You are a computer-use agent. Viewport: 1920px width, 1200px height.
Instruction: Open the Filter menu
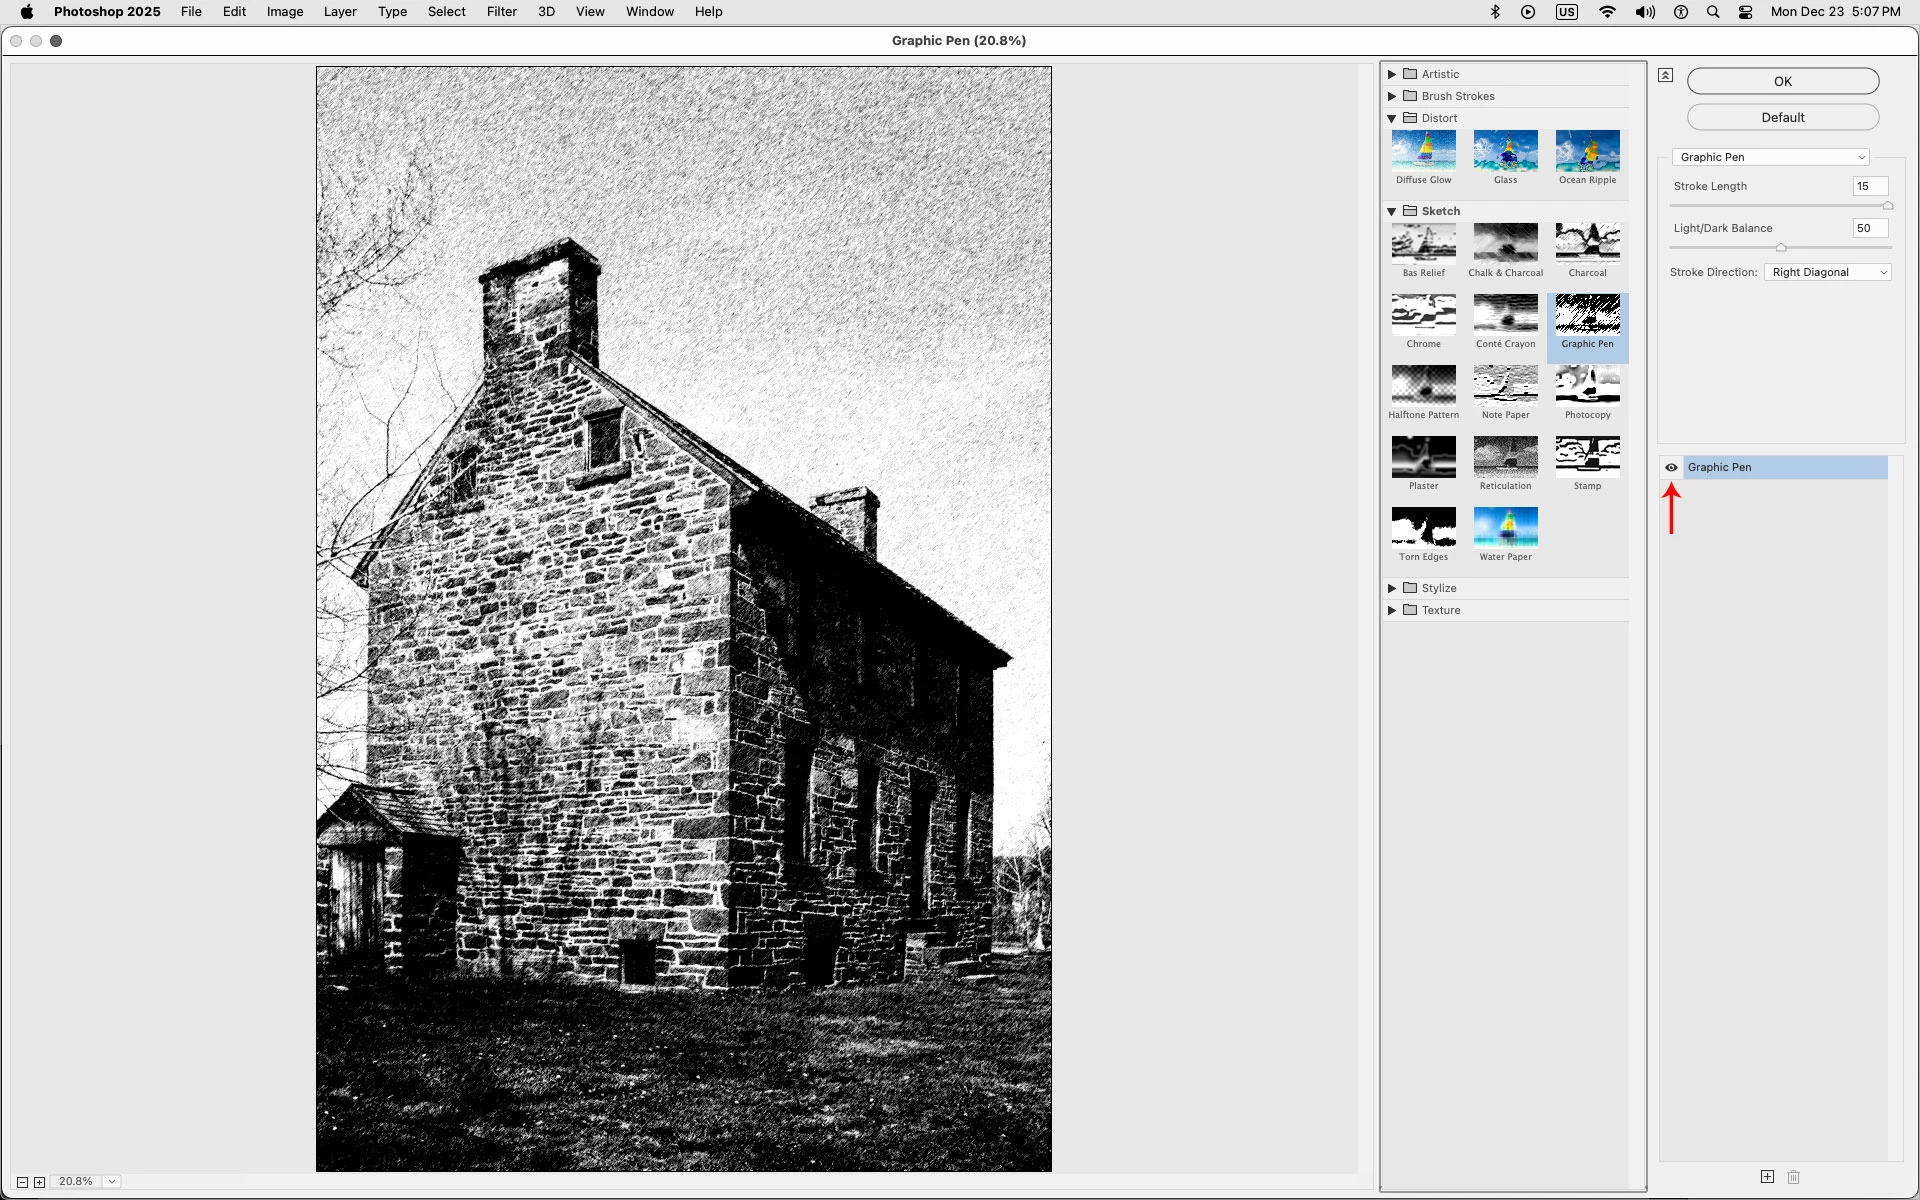pyautogui.click(x=501, y=12)
